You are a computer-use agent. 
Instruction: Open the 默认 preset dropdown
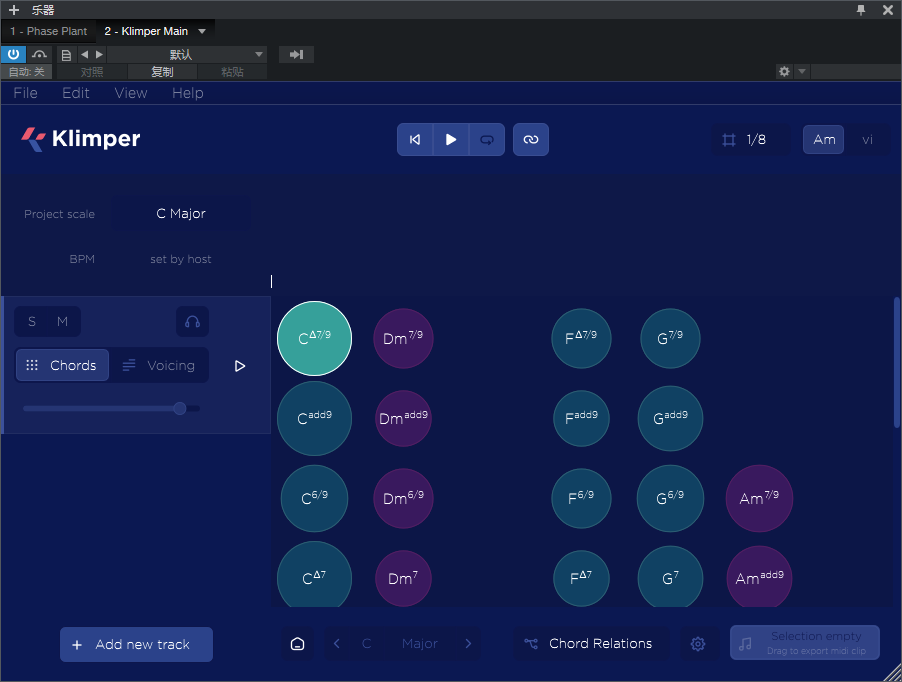[186, 55]
